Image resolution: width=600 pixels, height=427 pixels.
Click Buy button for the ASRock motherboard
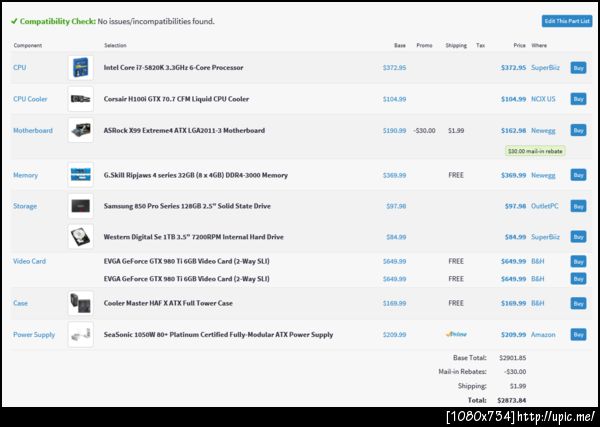[x=578, y=130]
